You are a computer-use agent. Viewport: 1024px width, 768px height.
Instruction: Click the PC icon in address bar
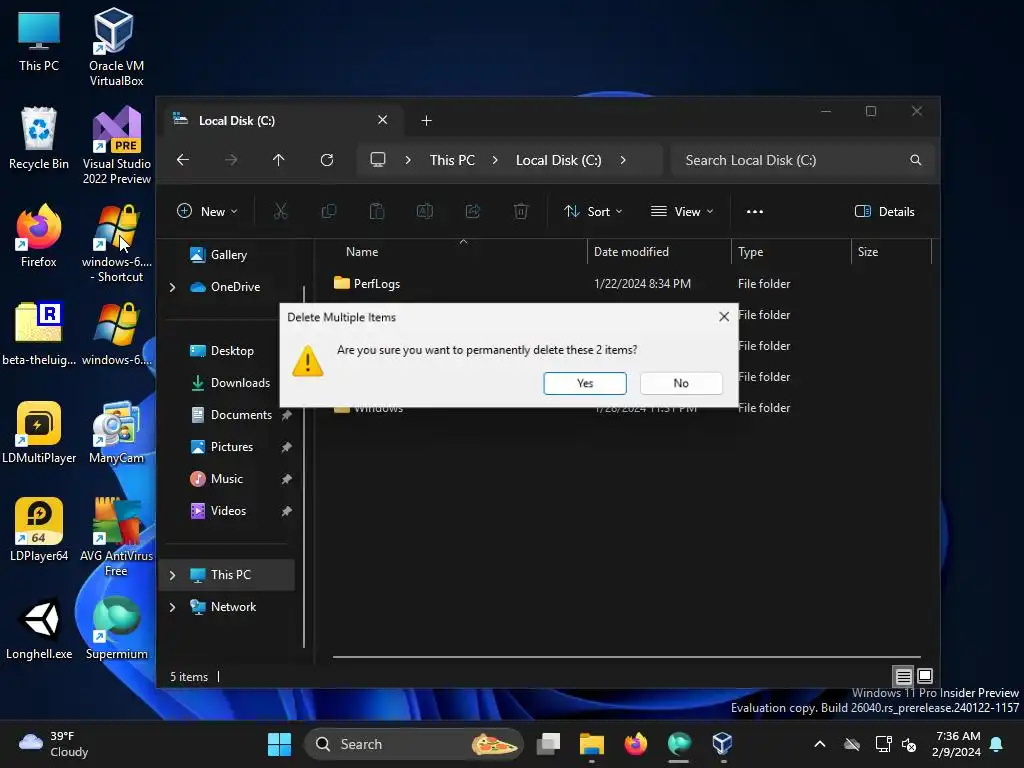click(x=378, y=160)
